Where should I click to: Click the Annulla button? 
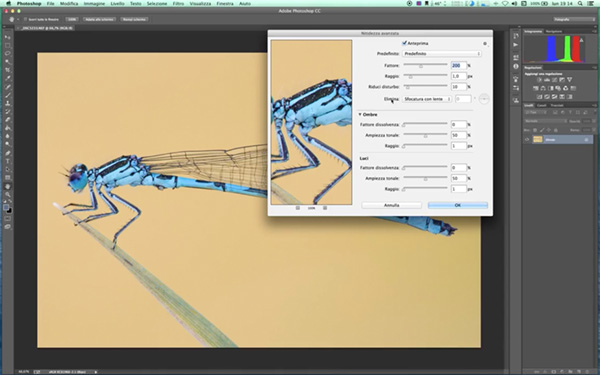pyautogui.click(x=391, y=205)
